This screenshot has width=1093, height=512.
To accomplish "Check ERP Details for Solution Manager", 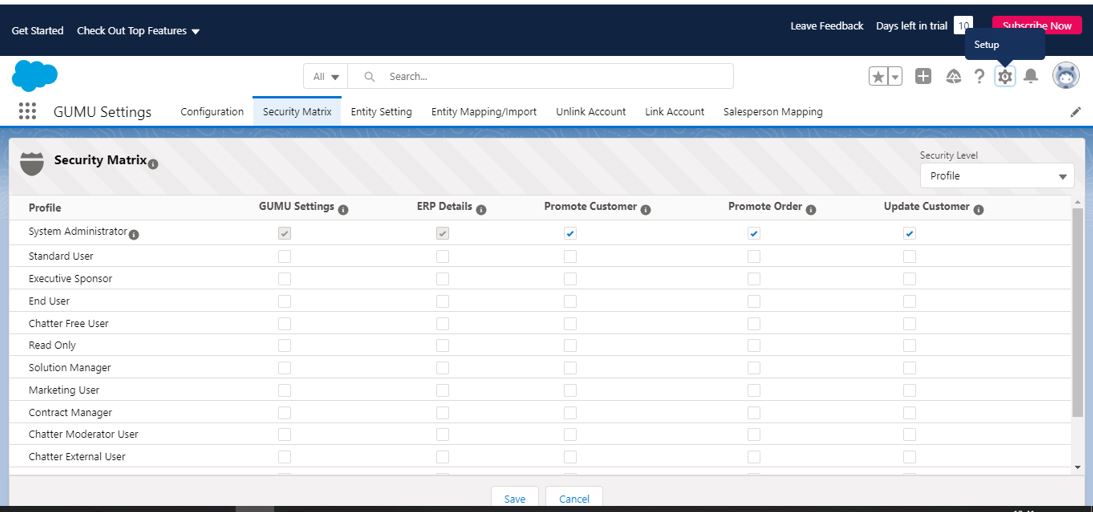I will pos(443,368).
